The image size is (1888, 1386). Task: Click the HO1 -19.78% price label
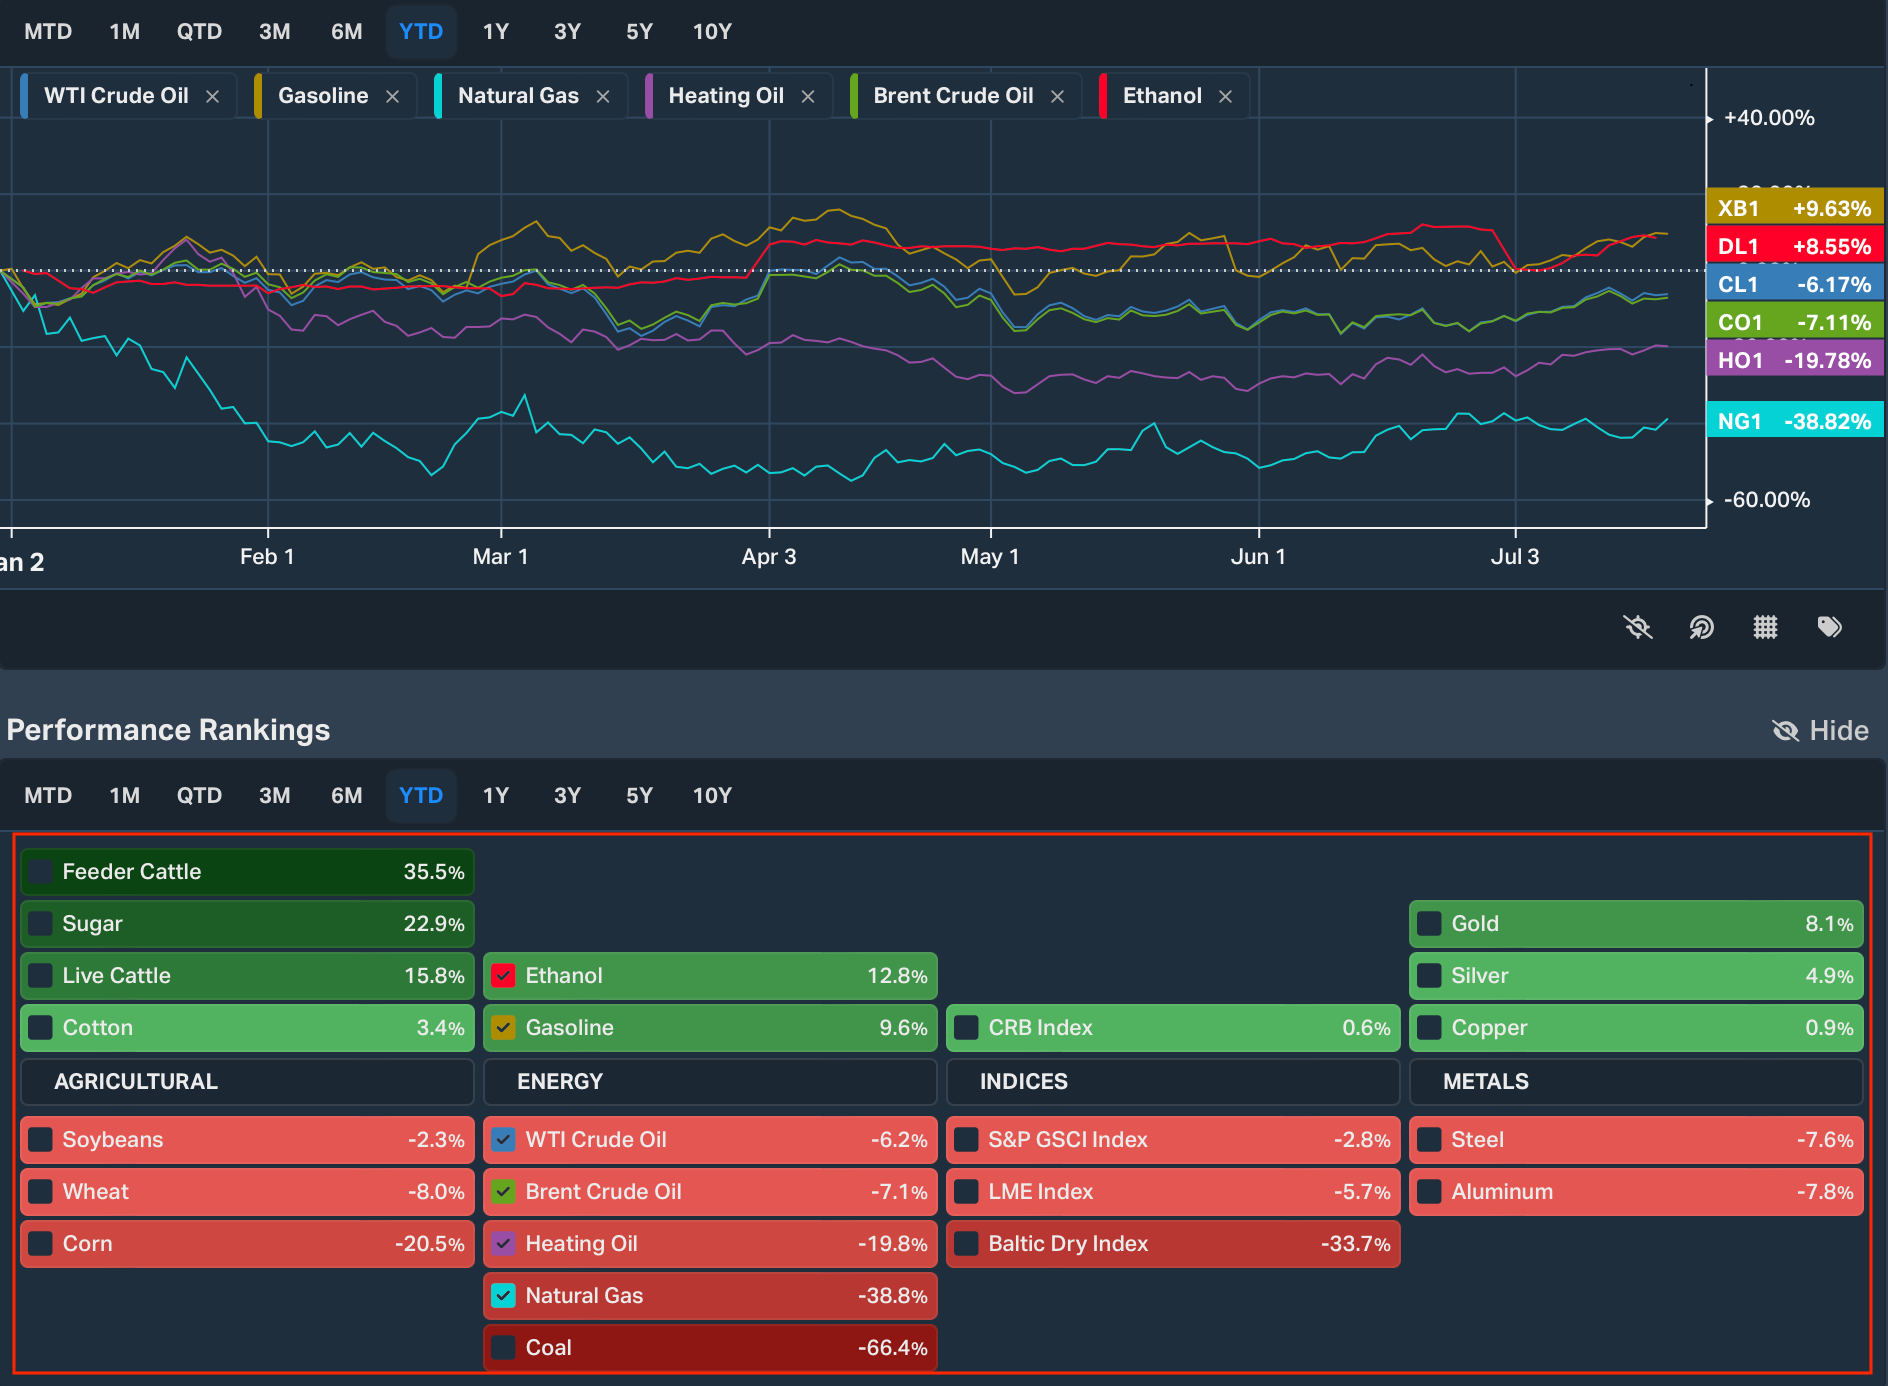tap(1795, 360)
